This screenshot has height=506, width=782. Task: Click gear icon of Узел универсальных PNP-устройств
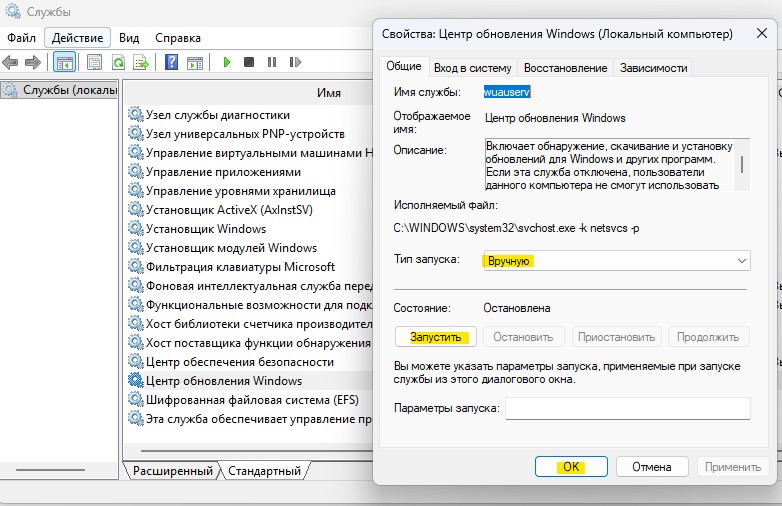(x=136, y=133)
